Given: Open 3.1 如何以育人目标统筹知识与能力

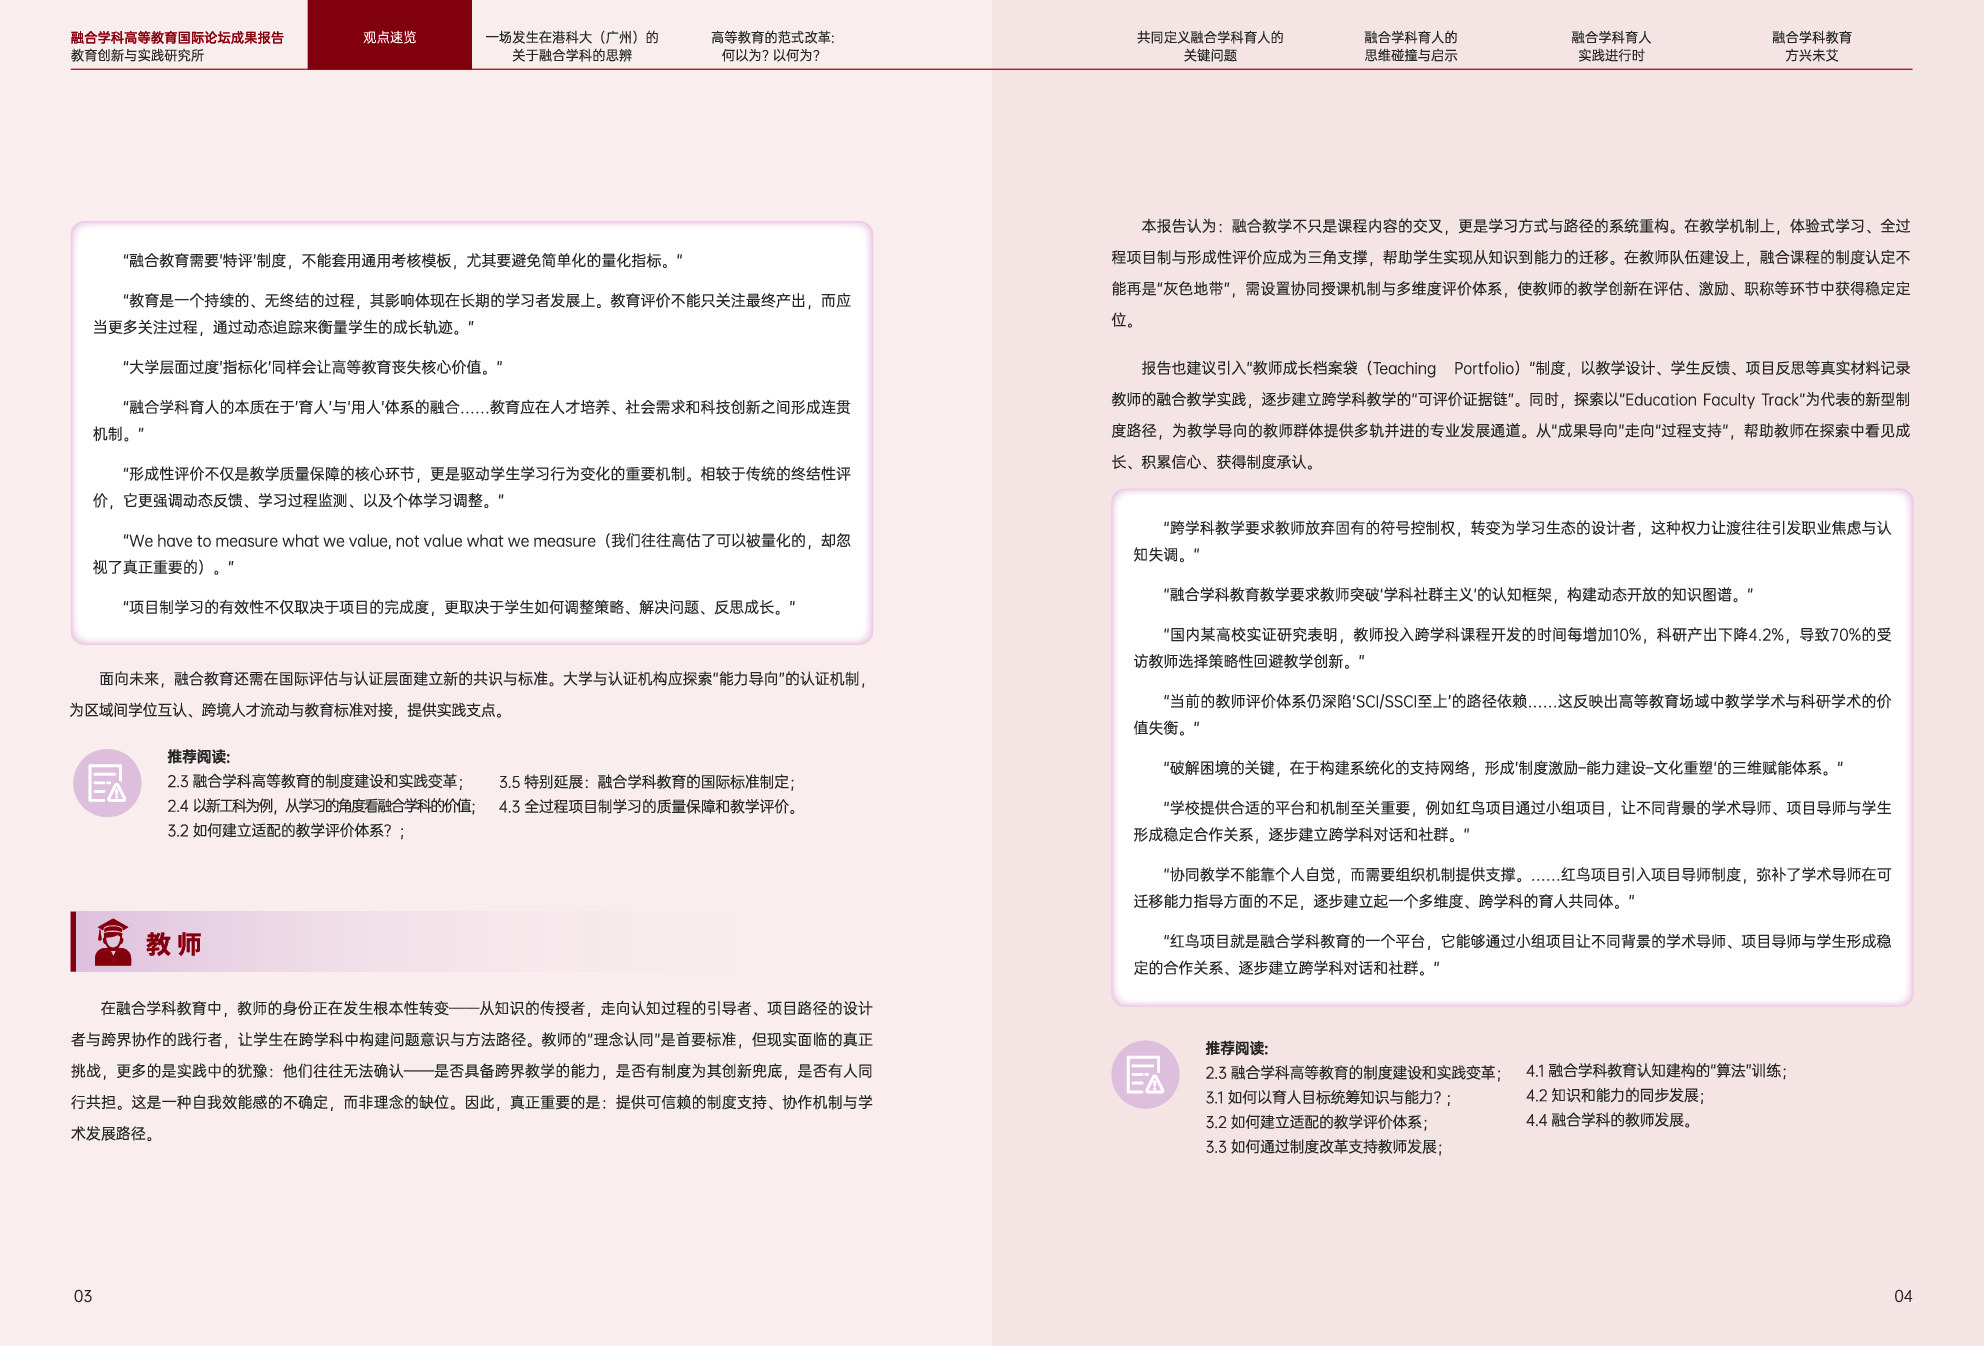Looking at the screenshot, I should [1328, 1097].
